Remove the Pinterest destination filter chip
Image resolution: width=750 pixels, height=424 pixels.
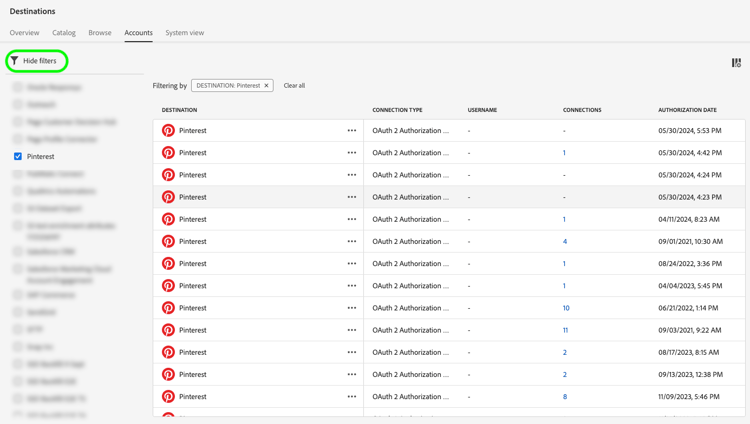pos(267,86)
